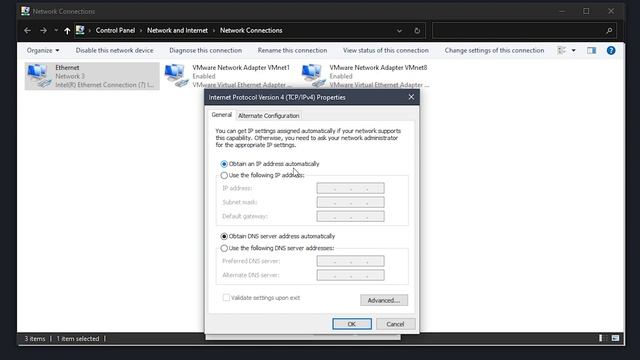
Task: Open Advanced TCP/IP settings
Action: pos(384,300)
